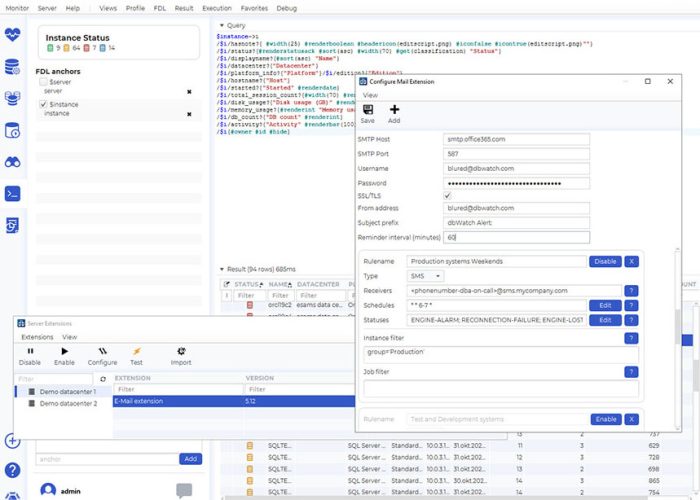The image size is (700, 500).
Task: Open the database farm icon in sidebar
Action: pyautogui.click(x=12, y=98)
